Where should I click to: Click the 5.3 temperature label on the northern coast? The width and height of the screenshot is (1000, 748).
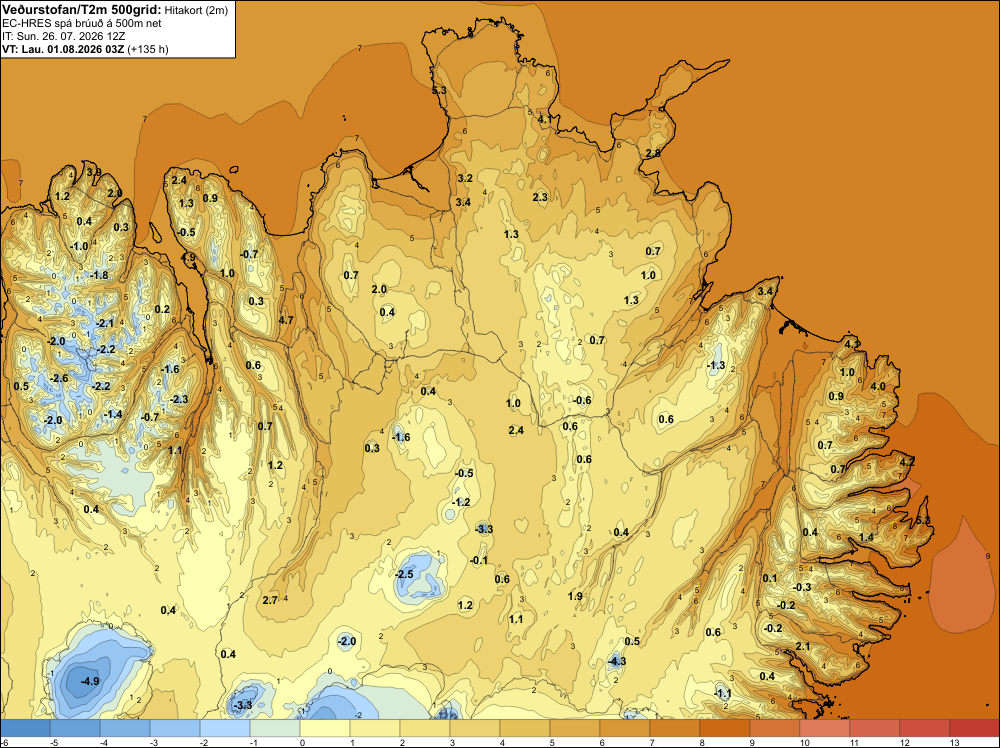(439, 91)
